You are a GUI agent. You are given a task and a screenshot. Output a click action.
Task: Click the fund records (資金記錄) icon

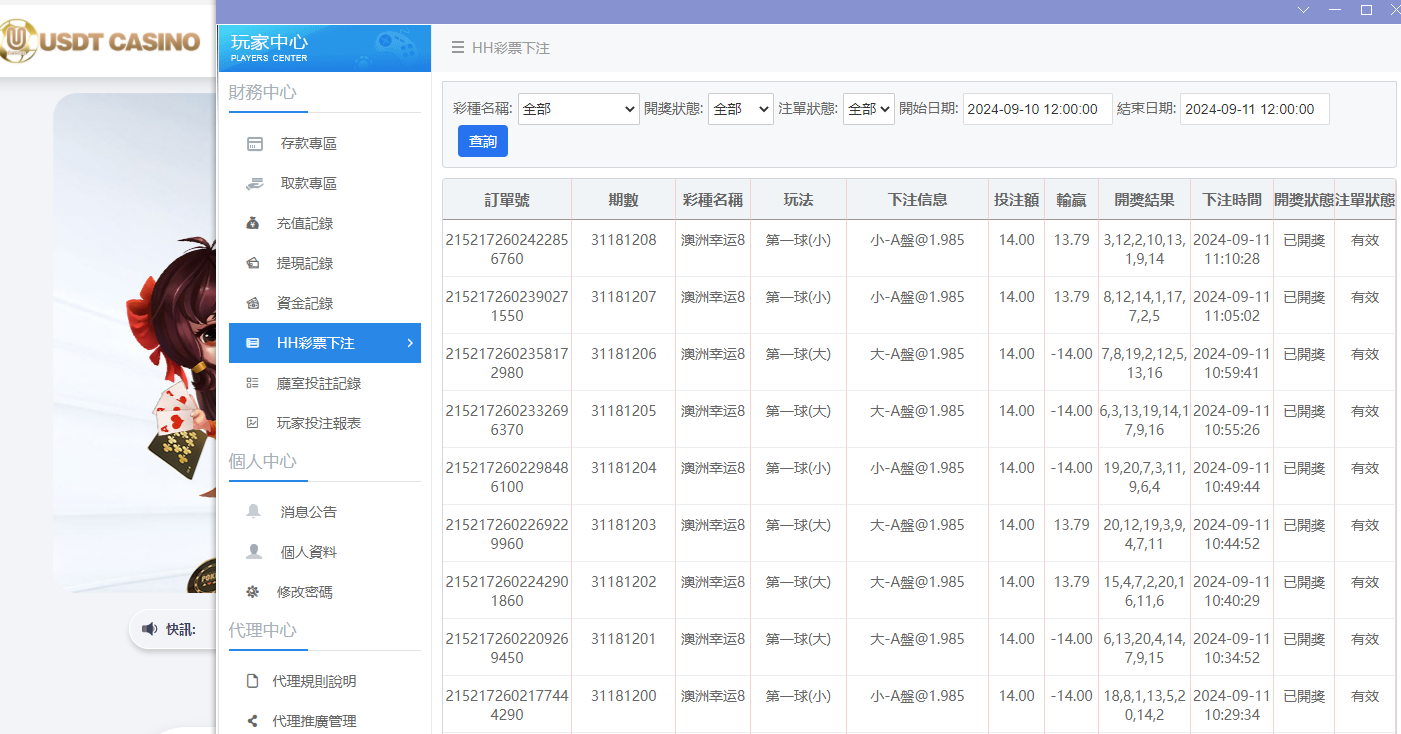tap(253, 304)
